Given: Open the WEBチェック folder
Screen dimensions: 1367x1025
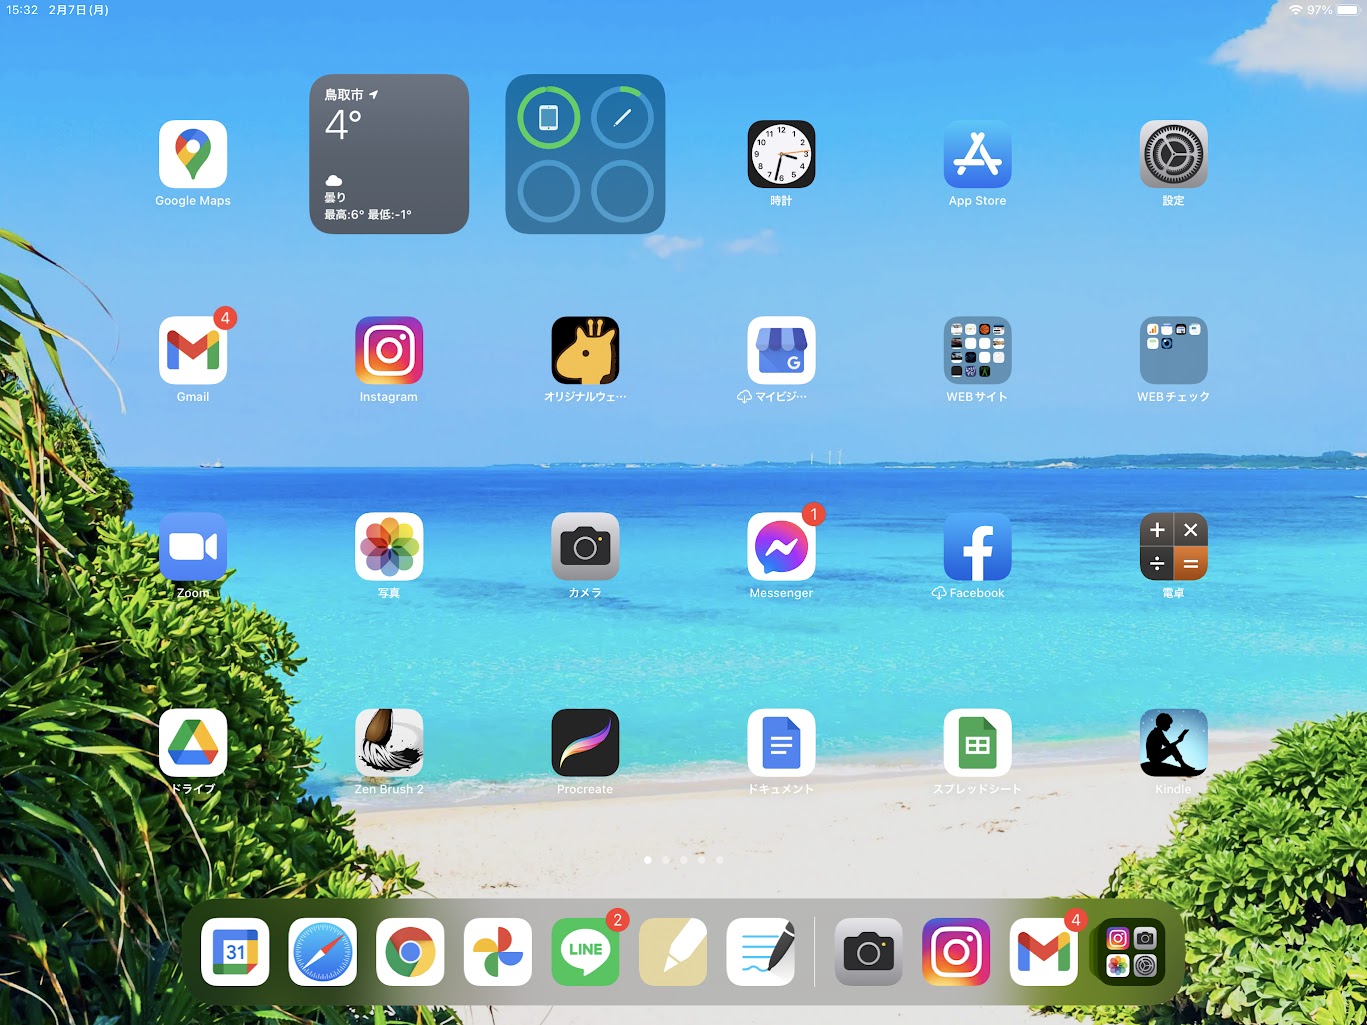Looking at the screenshot, I should (x=1173, y=350).
